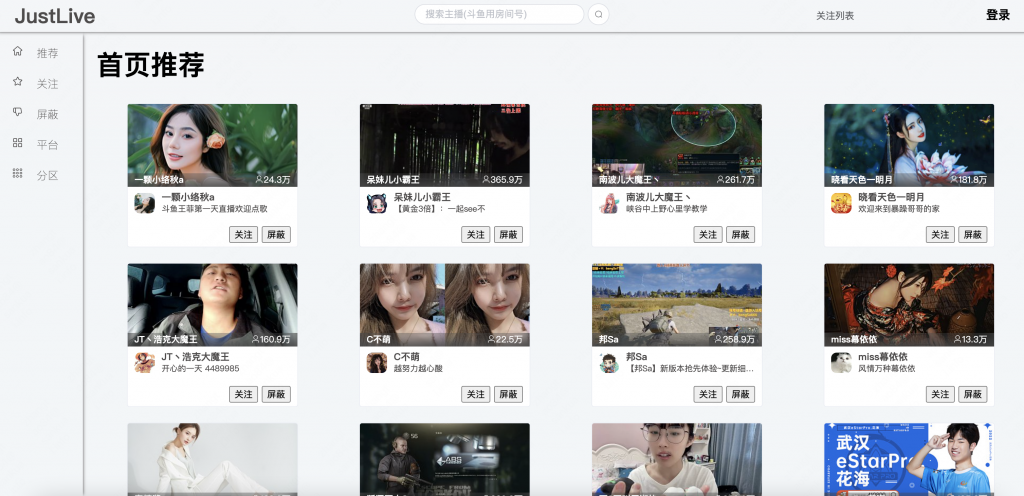Viewport: 1024px width, 496px height.
Task: Open 晓看天色一明月 stream thumbnail
Action: pyautogui.click(x=909, y=145)
